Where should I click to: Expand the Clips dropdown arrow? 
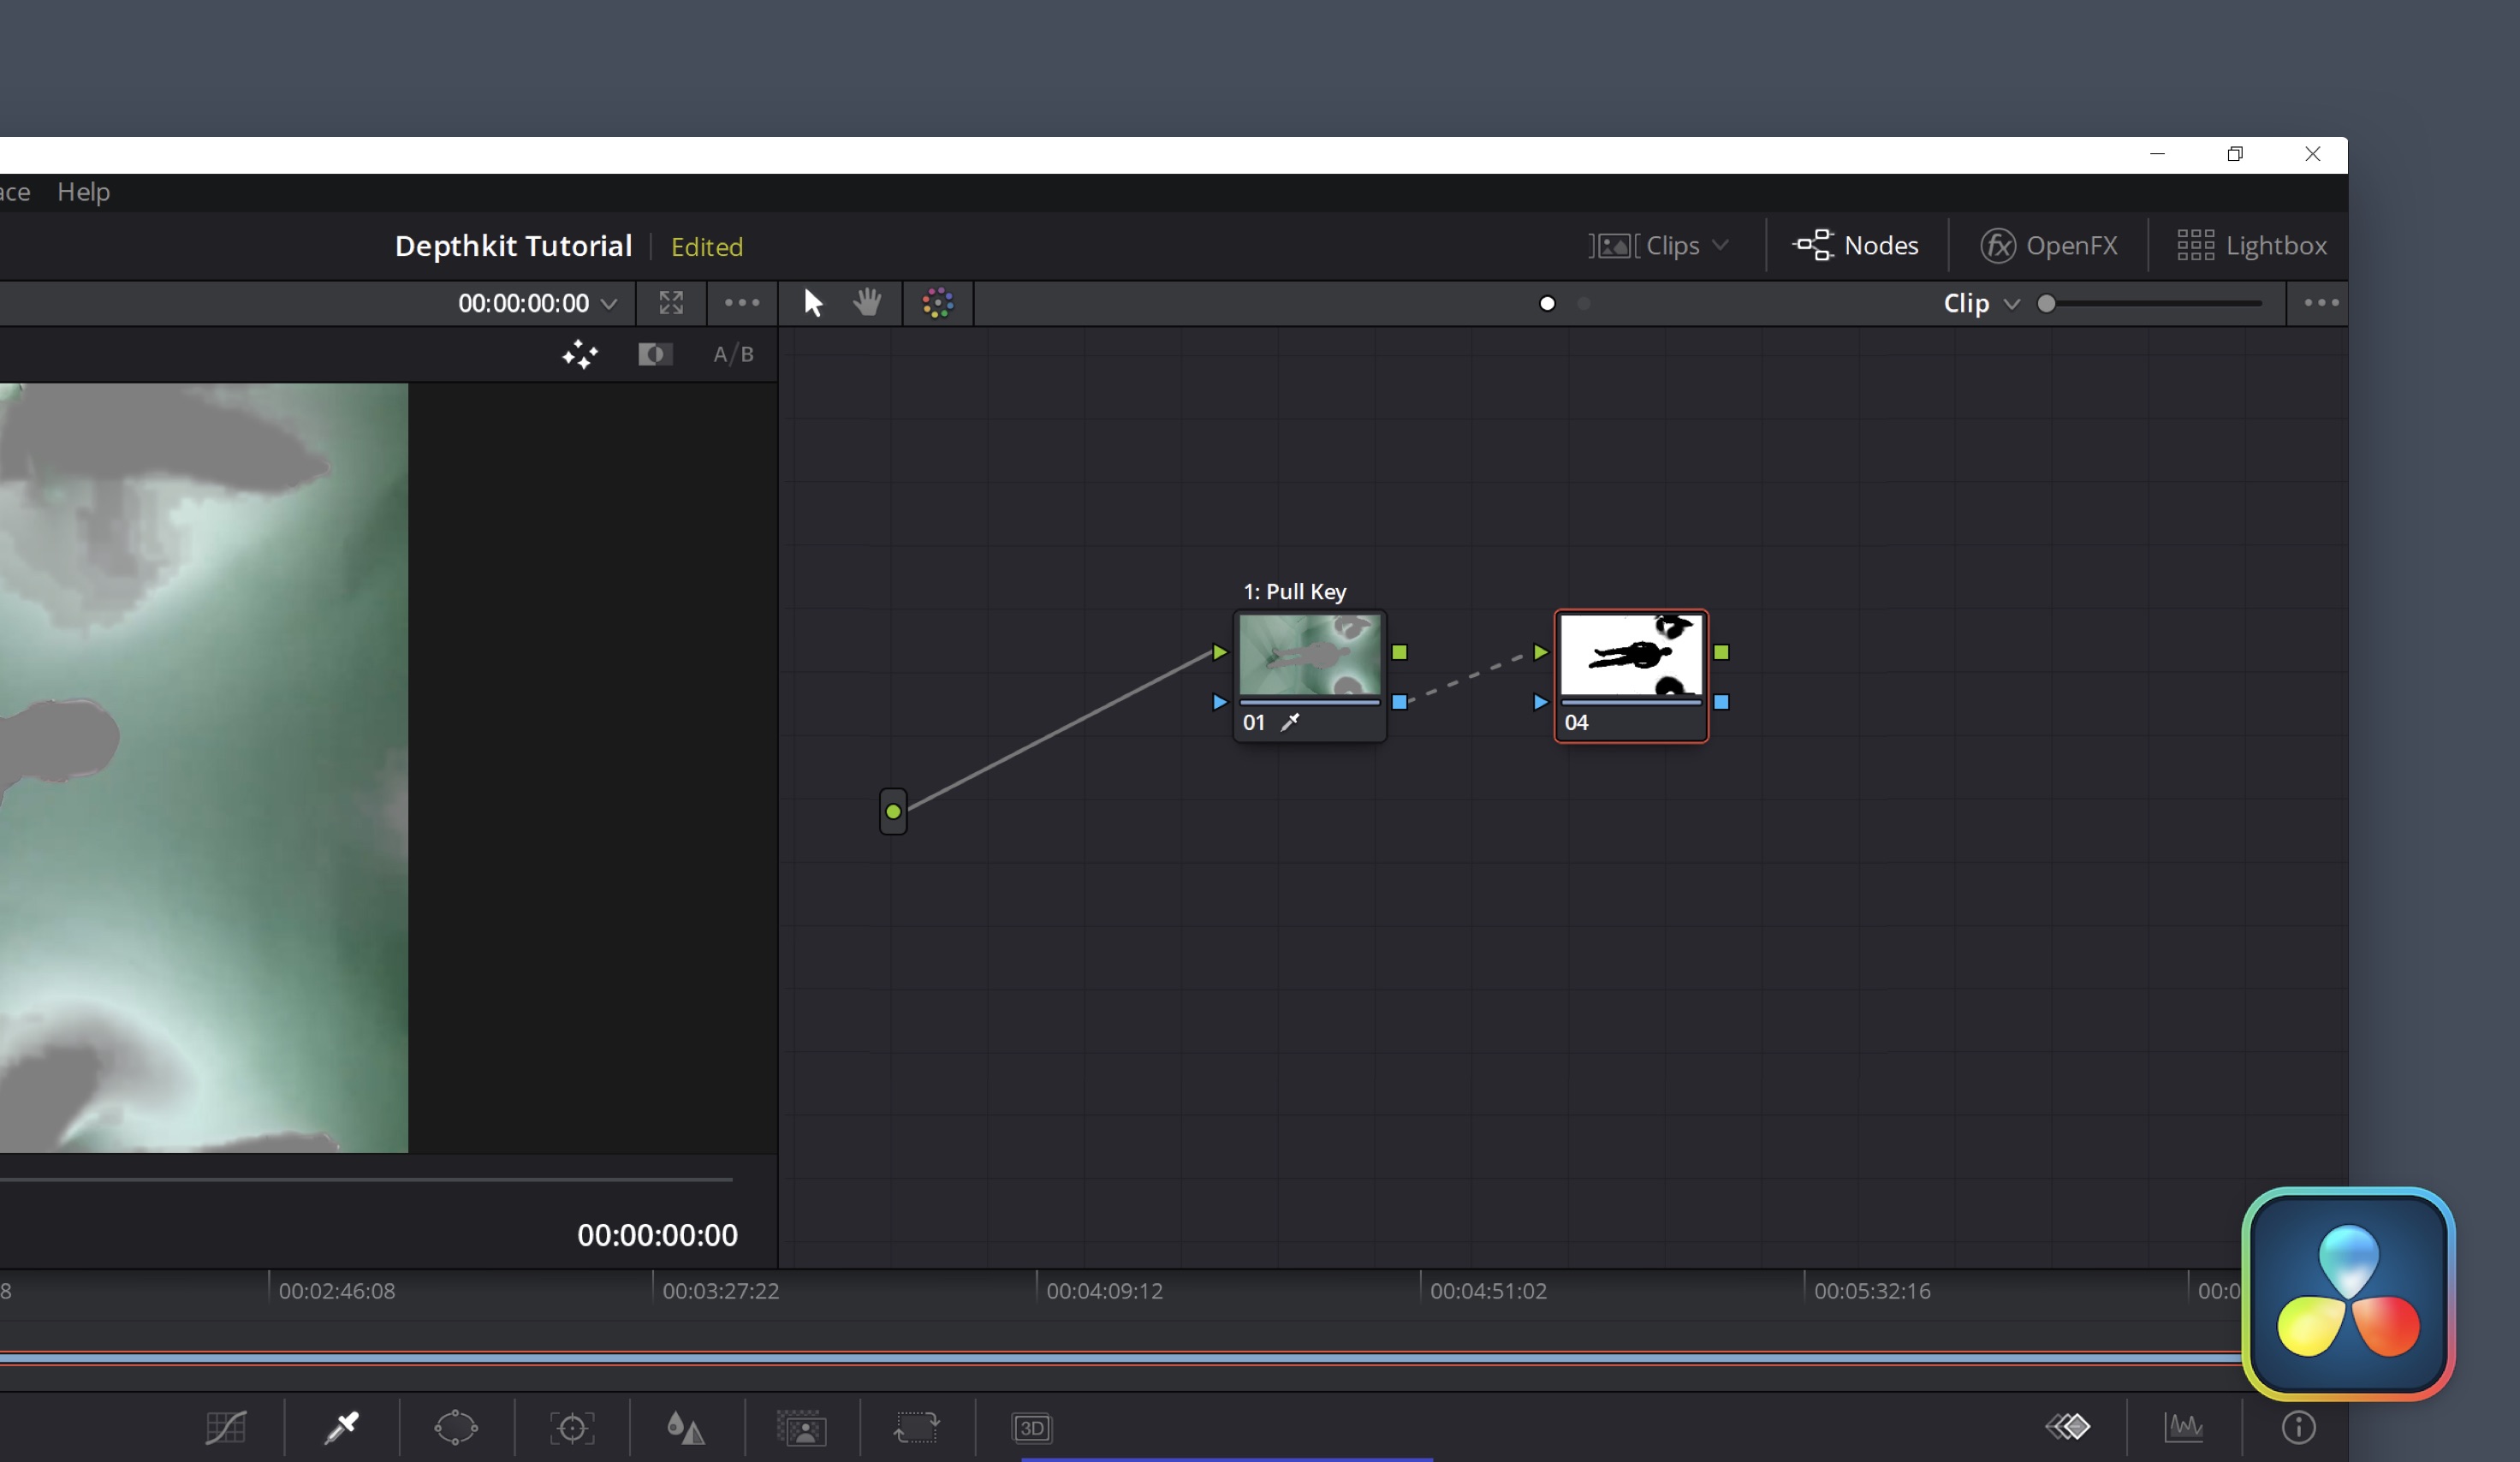[x=1721, y=245]
